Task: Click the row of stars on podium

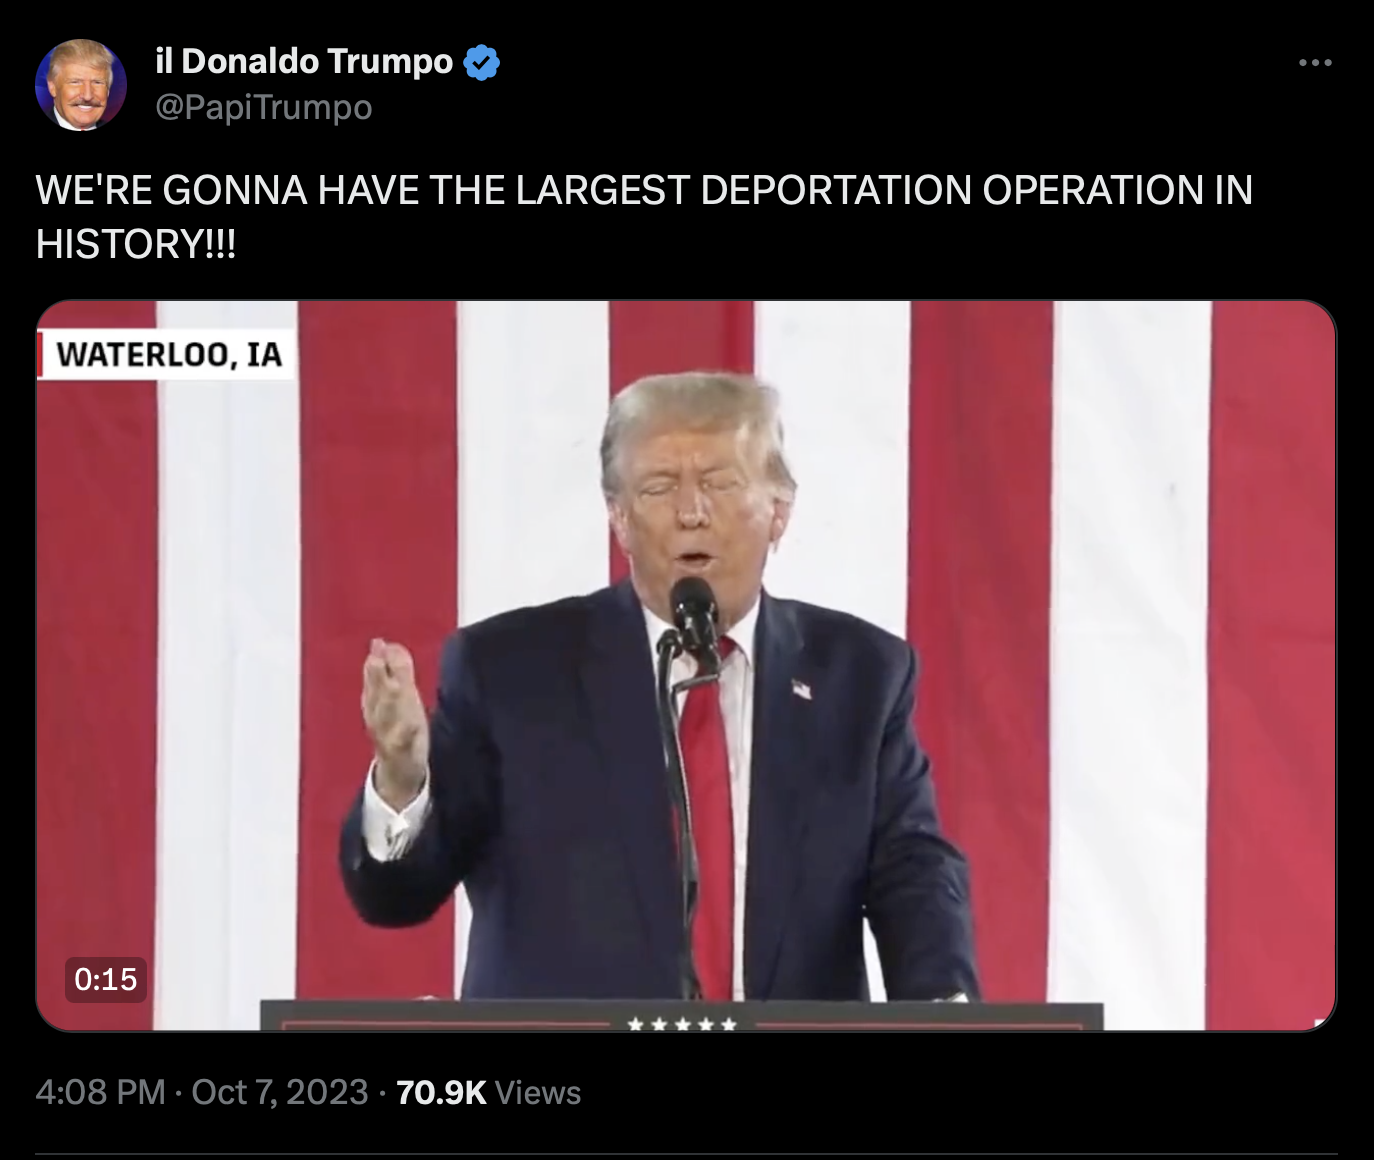Action: coord(682,1024)
